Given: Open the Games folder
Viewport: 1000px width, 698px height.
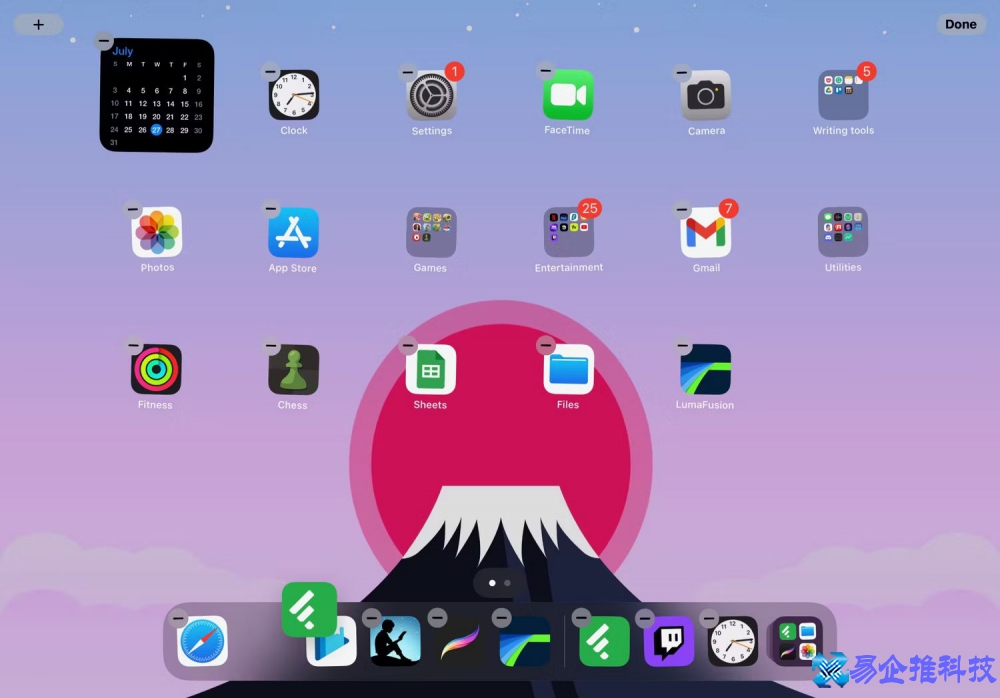Looking at the screenshot, I should (430, 231).
